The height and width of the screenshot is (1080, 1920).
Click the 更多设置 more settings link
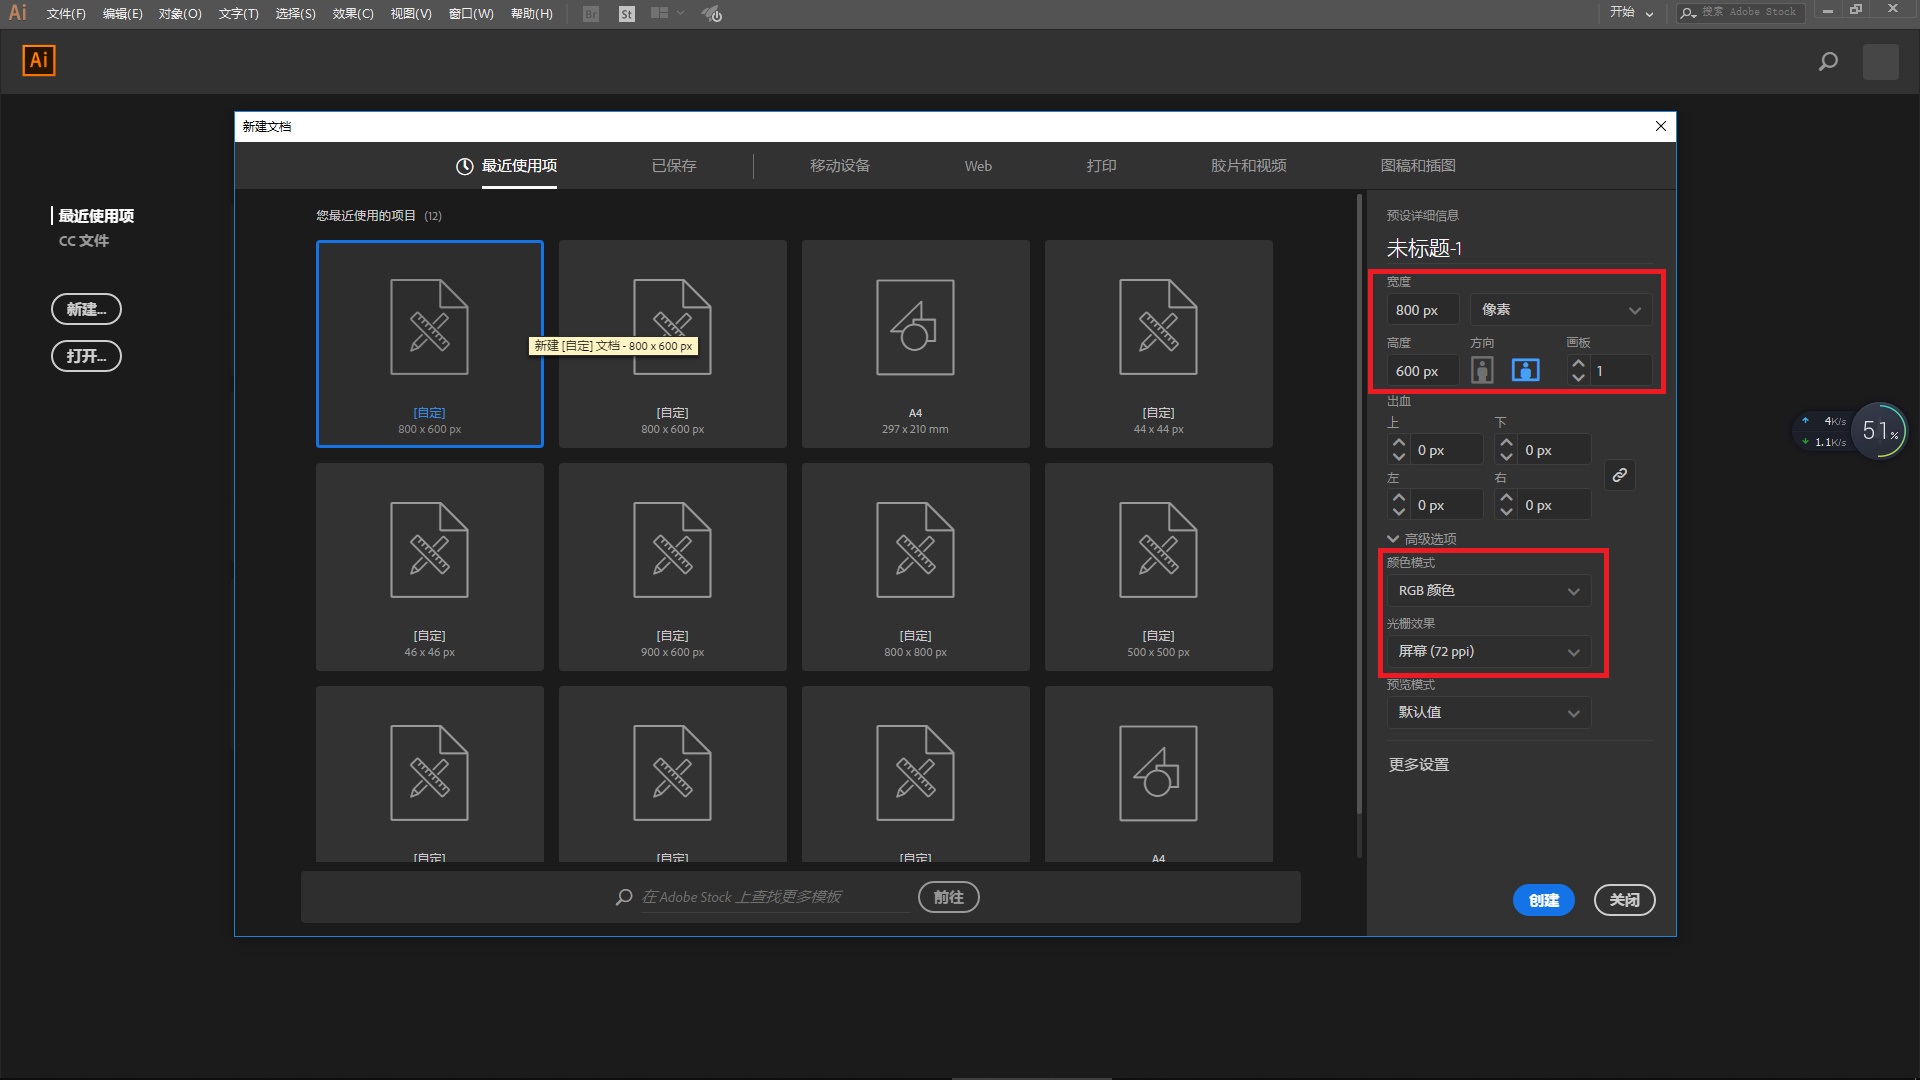click(1418, 765)
